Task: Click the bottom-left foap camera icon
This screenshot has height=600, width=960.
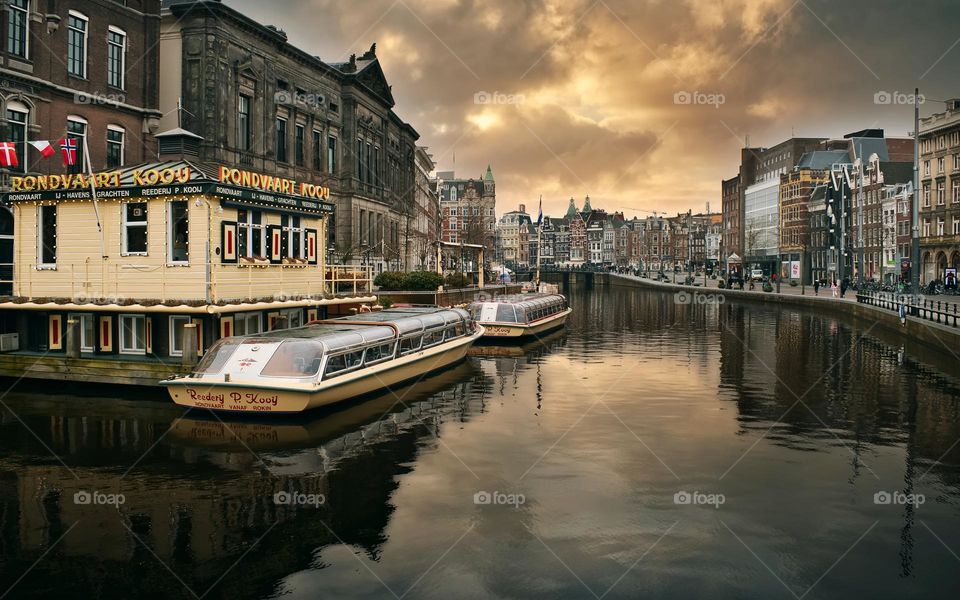Action: (x=83, y=496)
